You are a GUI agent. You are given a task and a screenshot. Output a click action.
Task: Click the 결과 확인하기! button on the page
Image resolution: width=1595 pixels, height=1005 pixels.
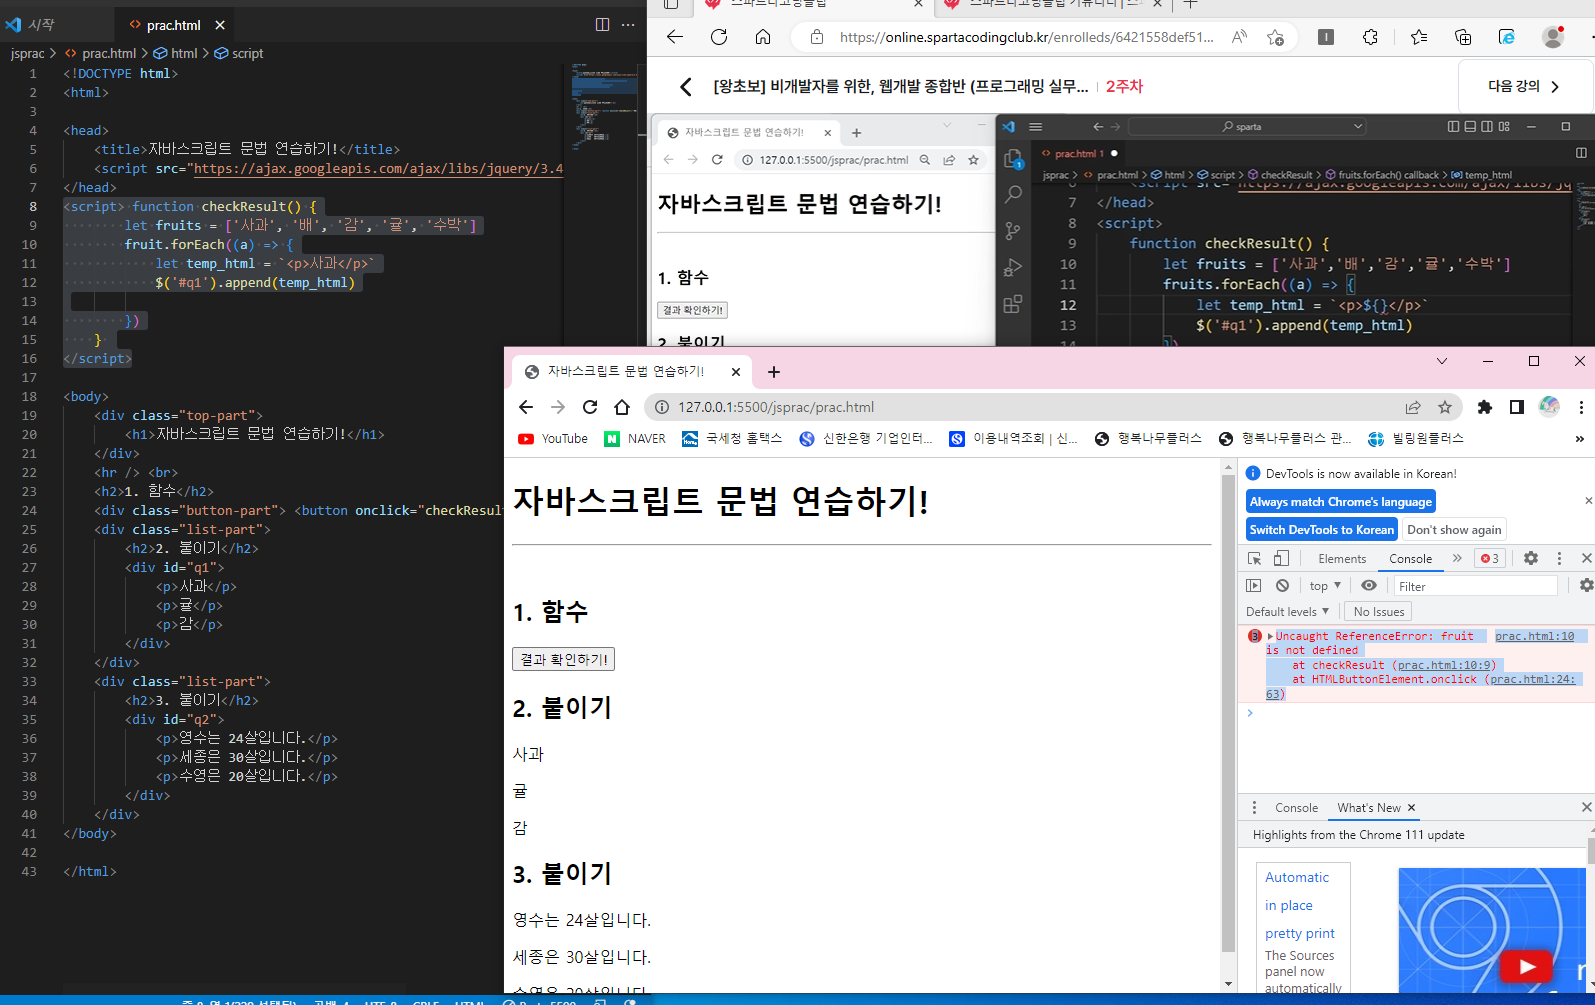[564, 659]
